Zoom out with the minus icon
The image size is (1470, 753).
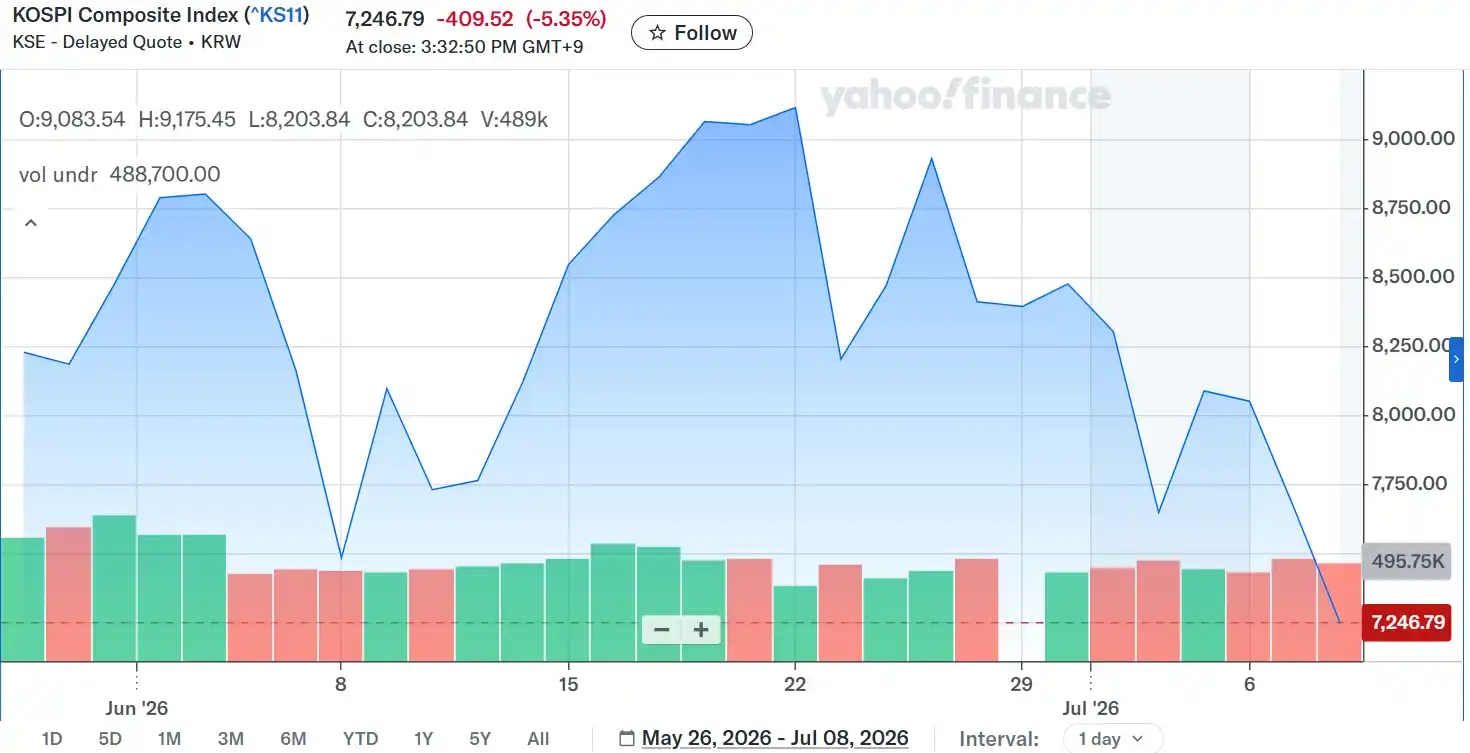tap(661, 630)
